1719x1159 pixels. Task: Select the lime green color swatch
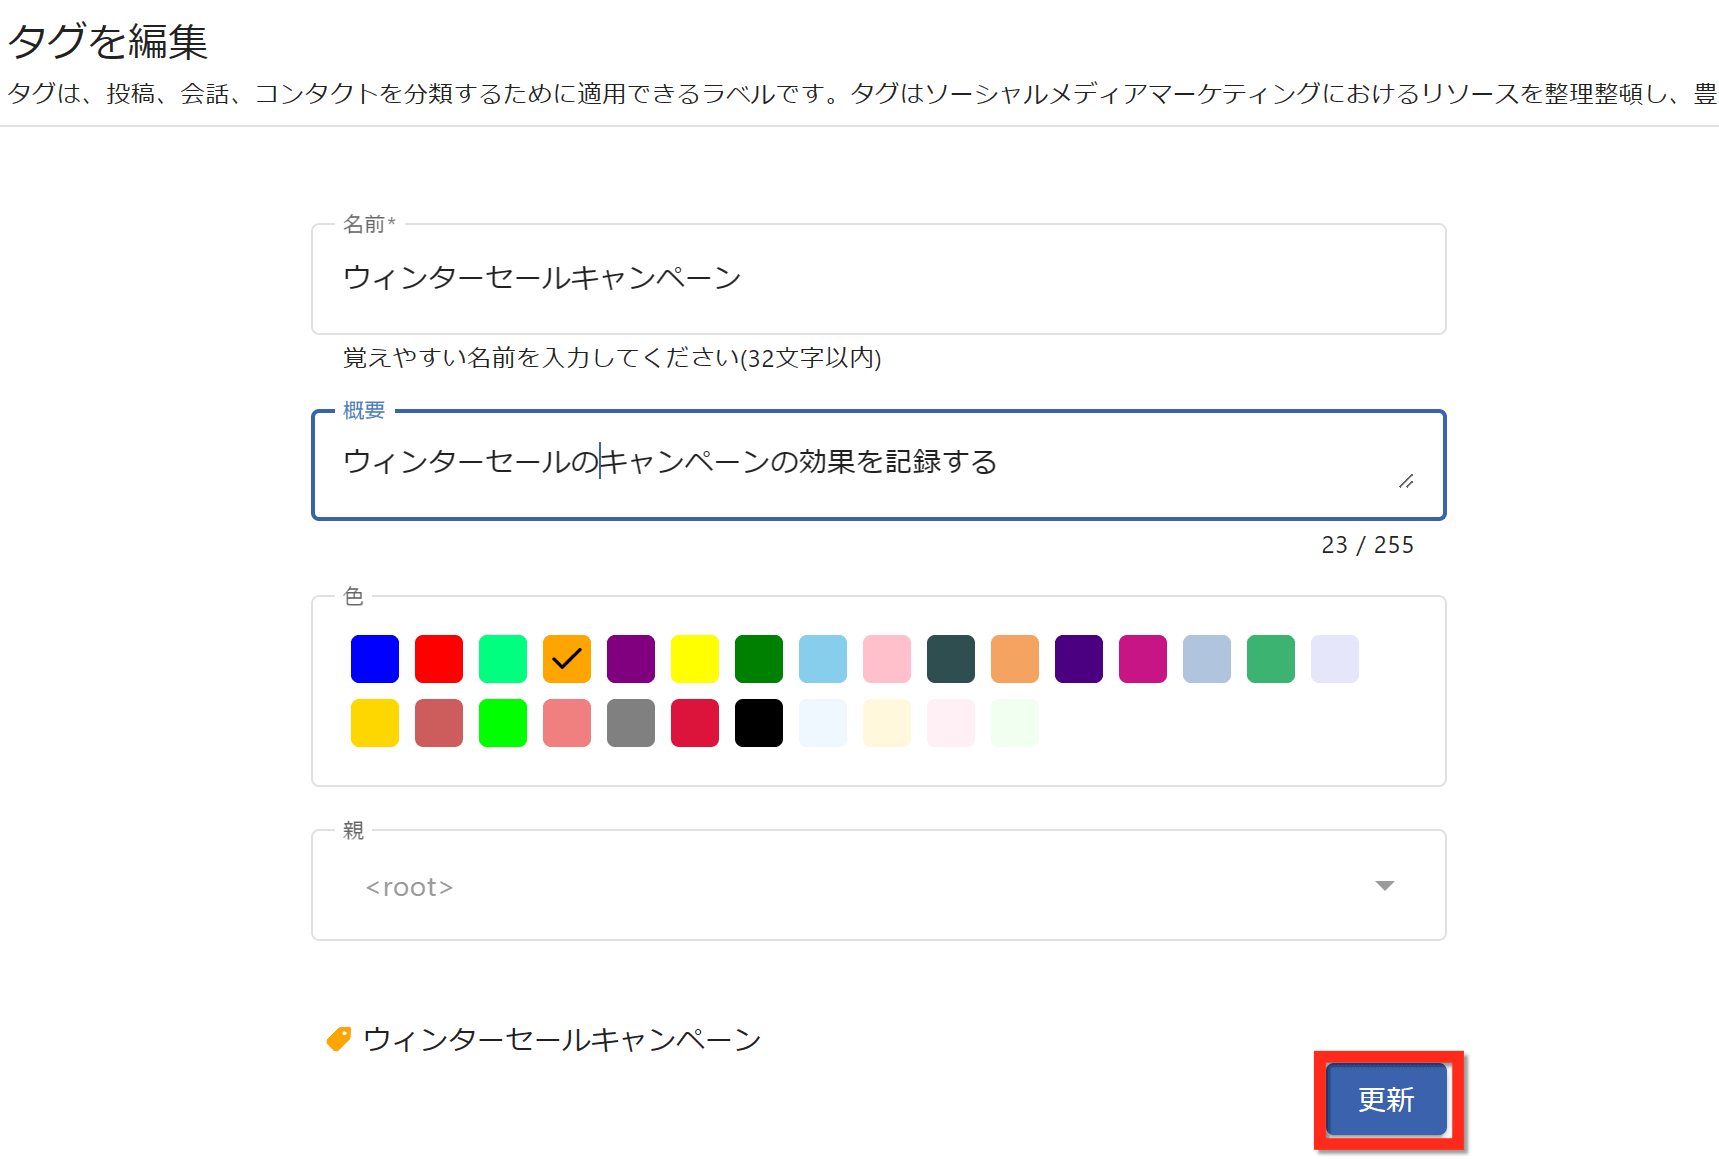(x=503, y=723)
